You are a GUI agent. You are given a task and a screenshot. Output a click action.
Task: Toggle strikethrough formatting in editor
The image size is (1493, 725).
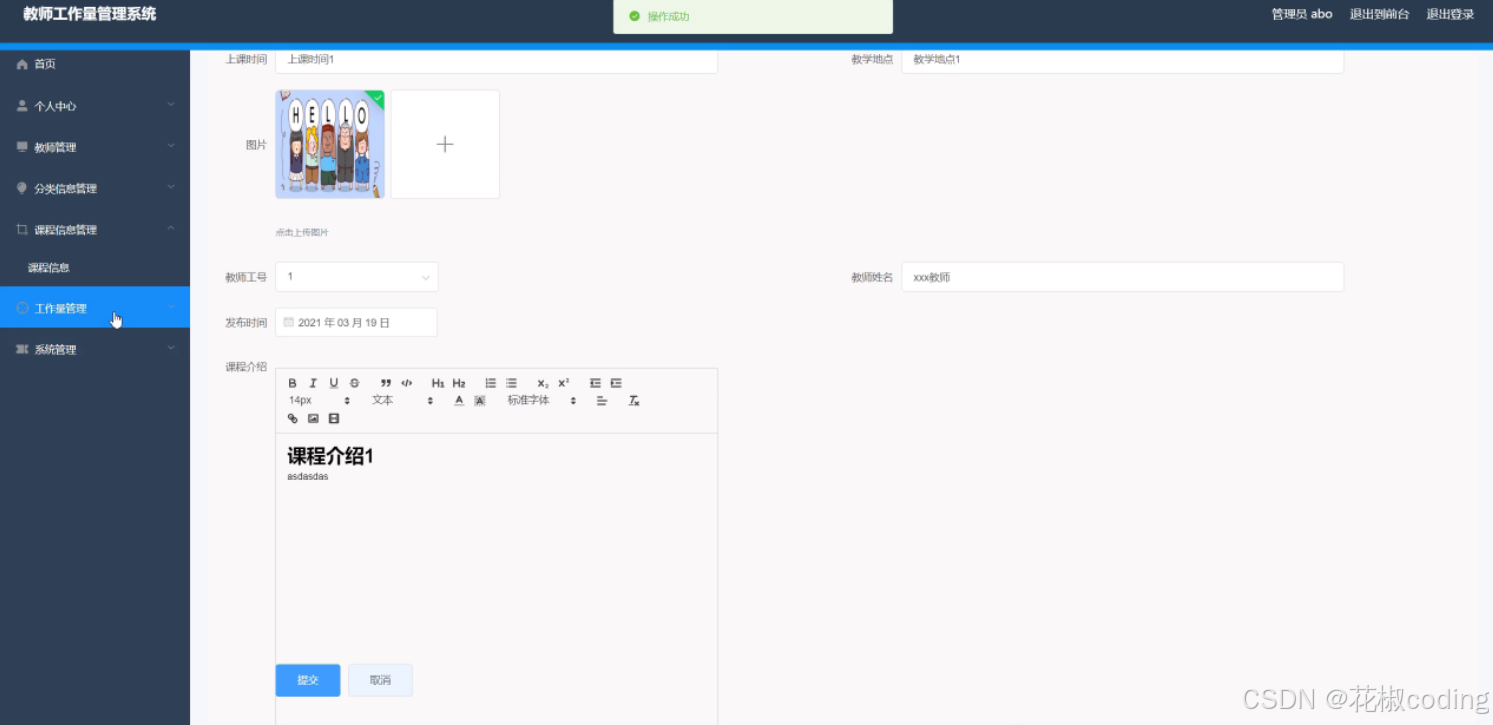click(354, 383)
